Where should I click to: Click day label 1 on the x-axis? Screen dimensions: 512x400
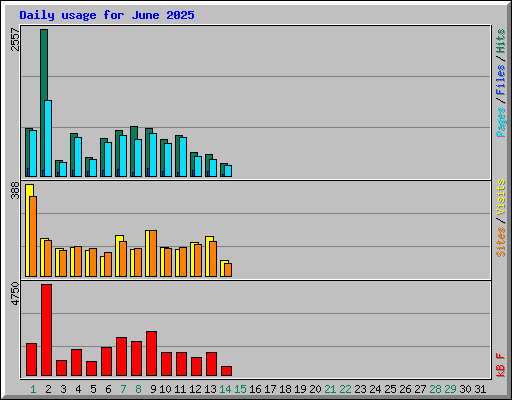click(33, 389)
